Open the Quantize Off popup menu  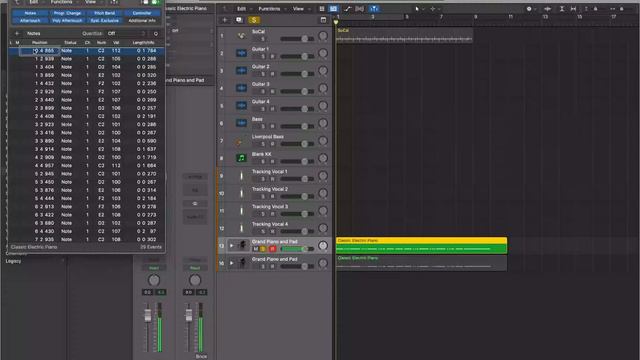click(126, 33)
